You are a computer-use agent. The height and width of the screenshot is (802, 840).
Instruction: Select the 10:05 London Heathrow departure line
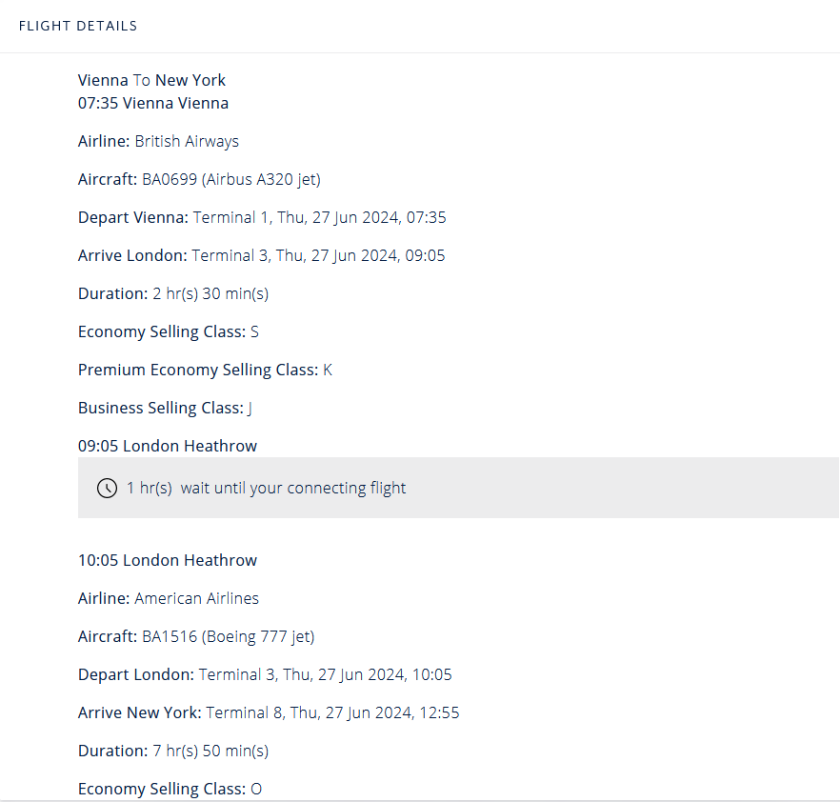click(x=167, y=560)
